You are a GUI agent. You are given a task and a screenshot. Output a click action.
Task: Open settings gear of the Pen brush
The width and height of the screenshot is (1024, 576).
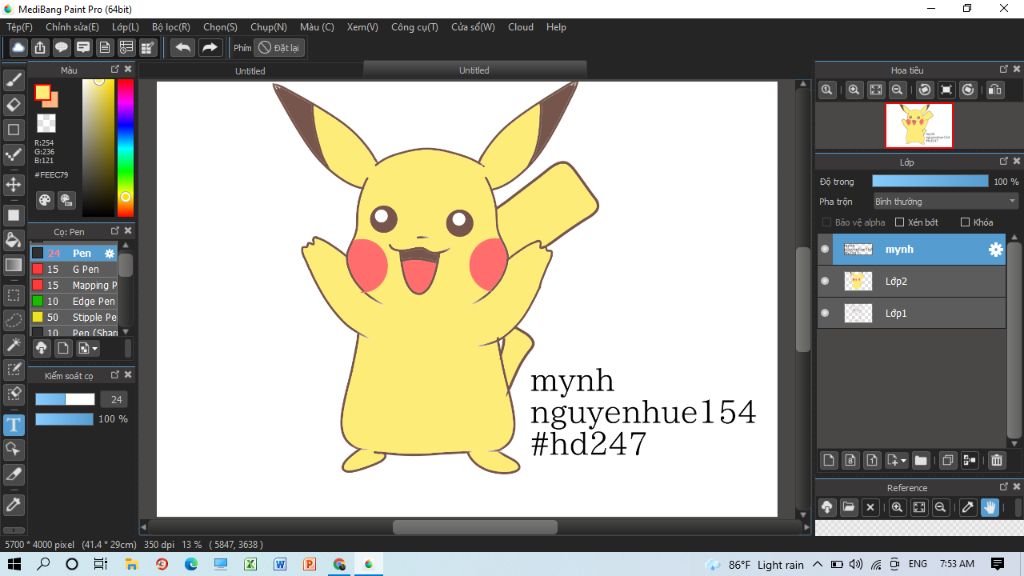click(x=109, y=253)
